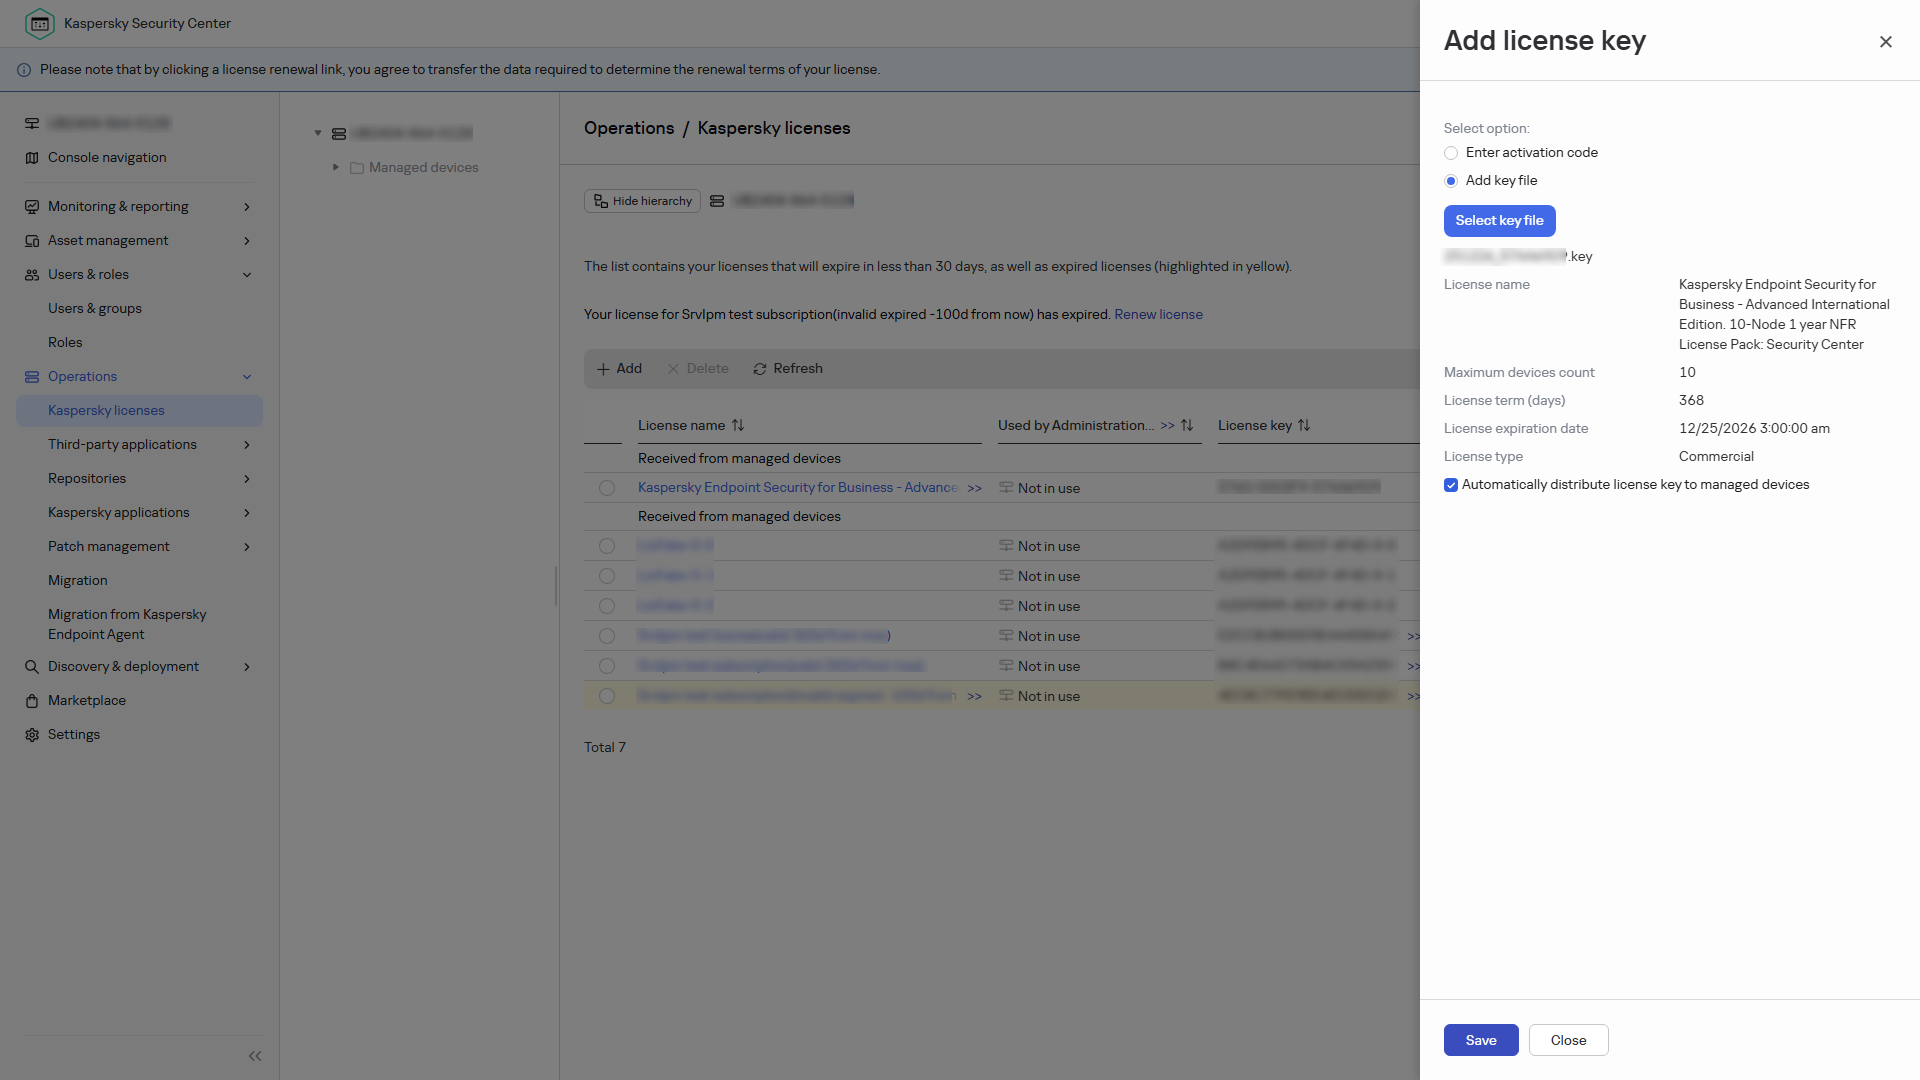The width and height of the screenshot is (1920, 1080).
Task: Open the Migration page
Action: tap(77, 581)
